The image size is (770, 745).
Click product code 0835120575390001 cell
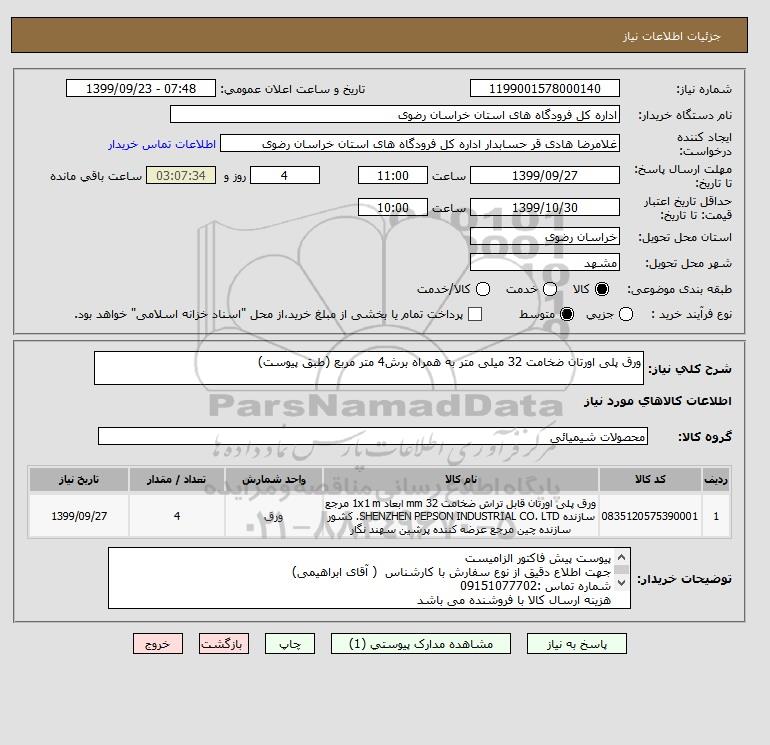[650, 516]
